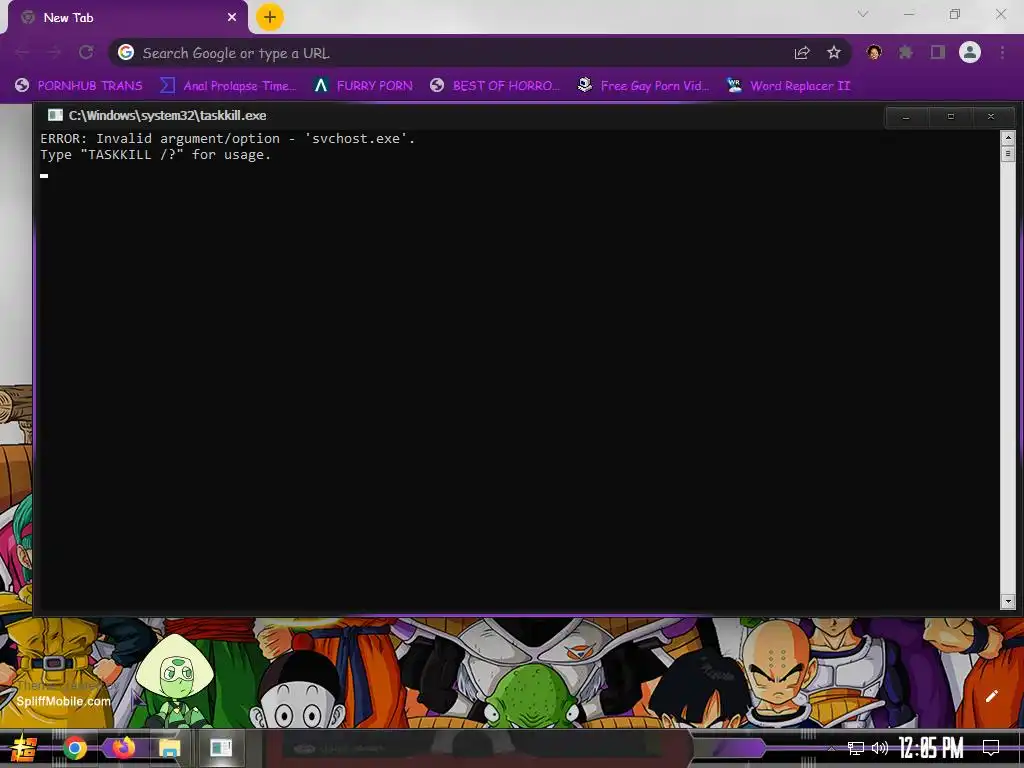Close the taskkill.exe console window
Screen dimensions: 1024x768
point(991,117)
